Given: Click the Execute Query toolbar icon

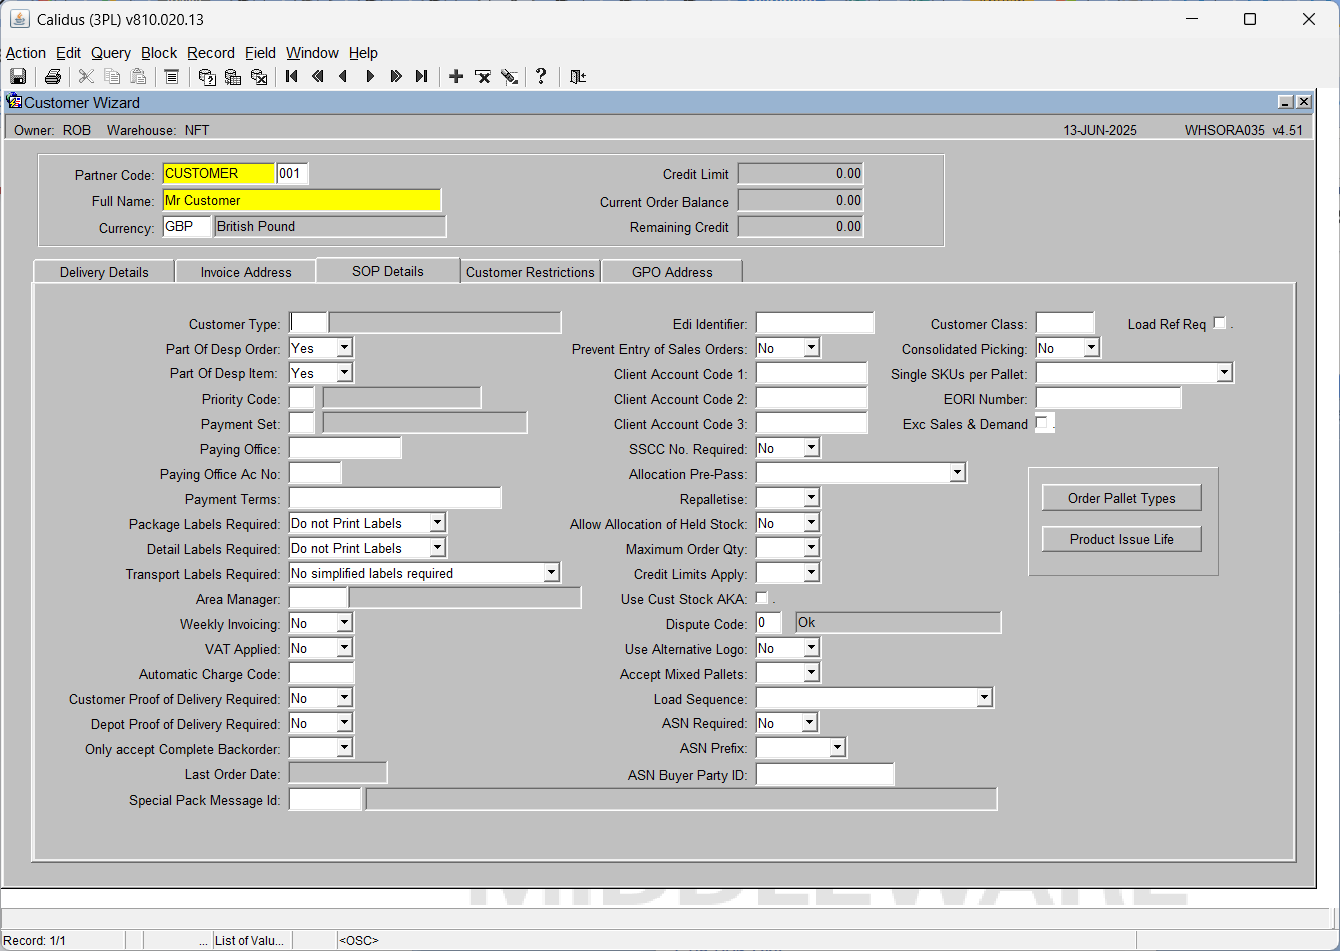Looking at the screenshot, I should (233, 77).
